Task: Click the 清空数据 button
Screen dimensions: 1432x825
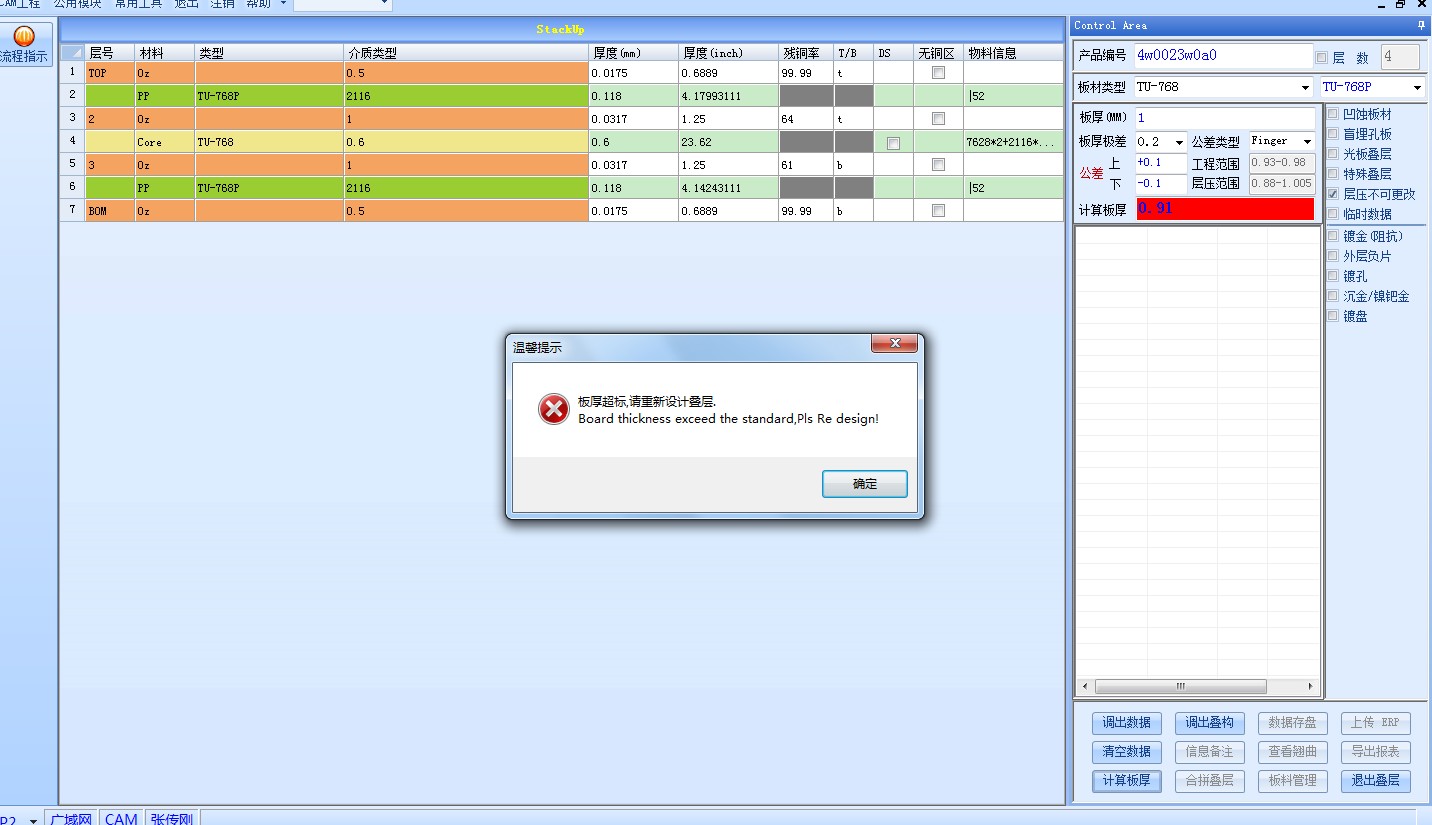Action: click(x=1126, y=751)
